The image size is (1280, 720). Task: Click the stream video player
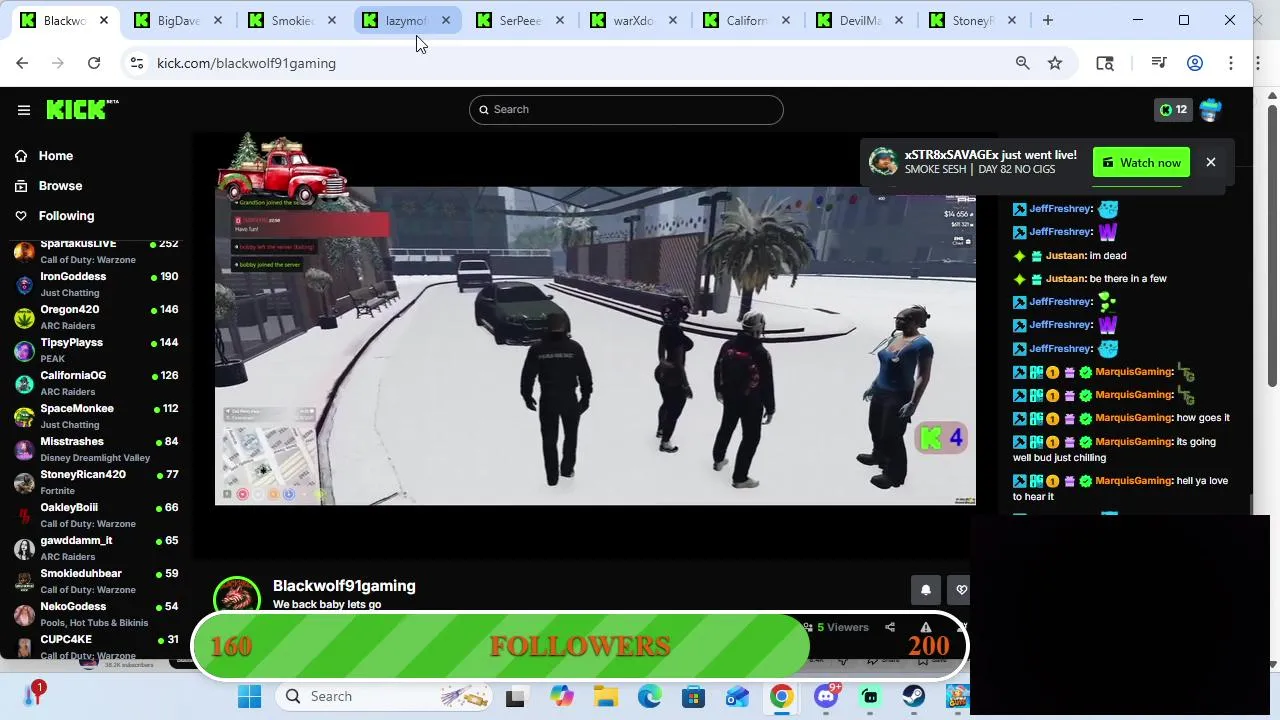pyautogui.click(x=595, y=345)
